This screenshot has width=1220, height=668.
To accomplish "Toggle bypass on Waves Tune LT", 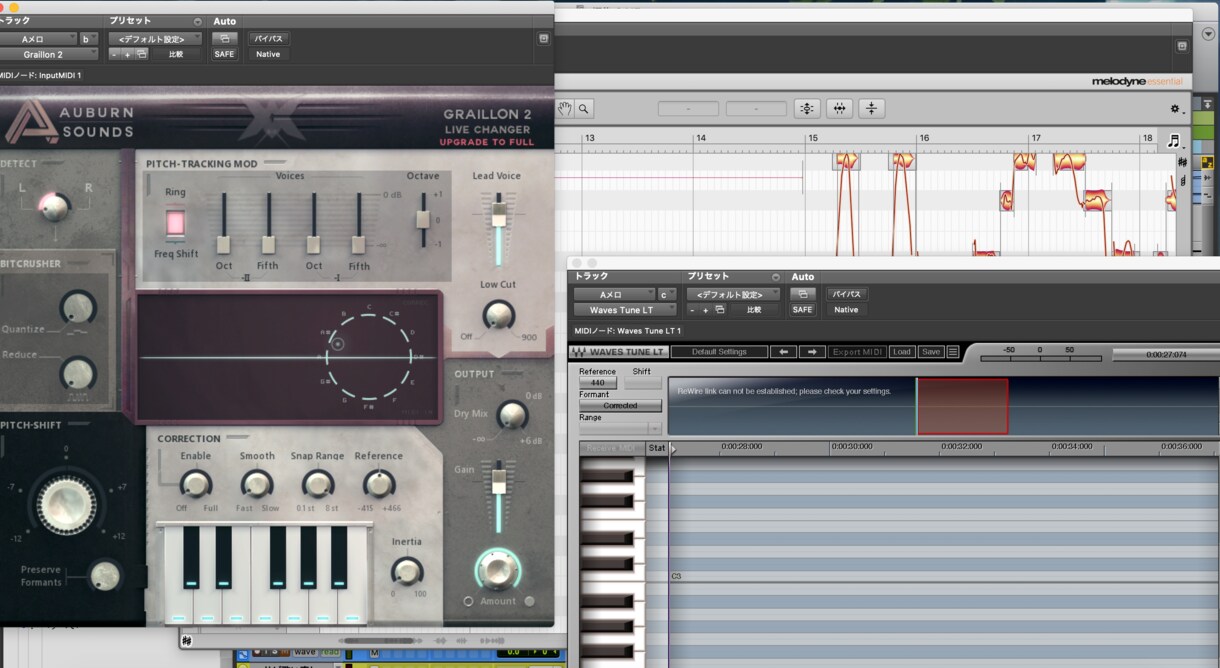I will [846, 294].
